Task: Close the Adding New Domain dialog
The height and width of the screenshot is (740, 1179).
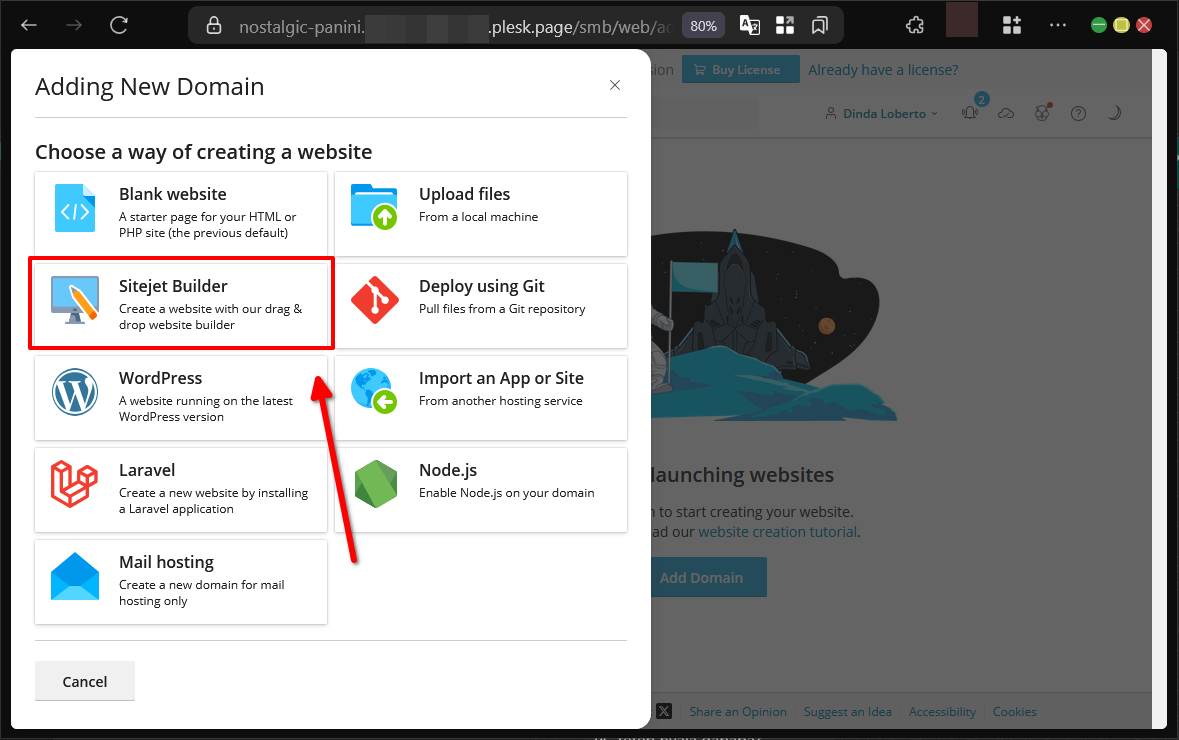Action: tap(615, 86)
